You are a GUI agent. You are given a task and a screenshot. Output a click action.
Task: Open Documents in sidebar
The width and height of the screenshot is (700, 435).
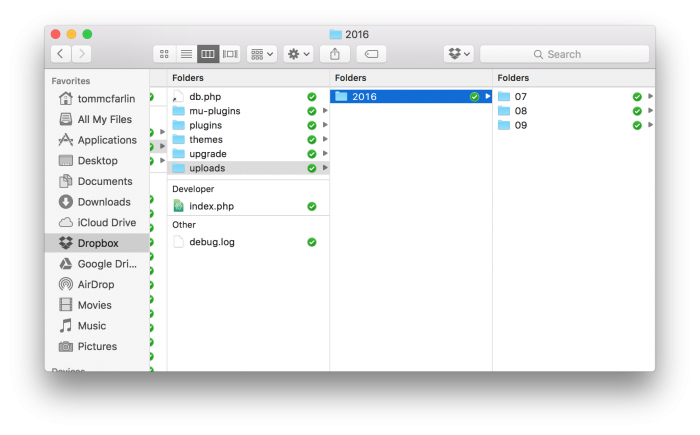point(97,181)
